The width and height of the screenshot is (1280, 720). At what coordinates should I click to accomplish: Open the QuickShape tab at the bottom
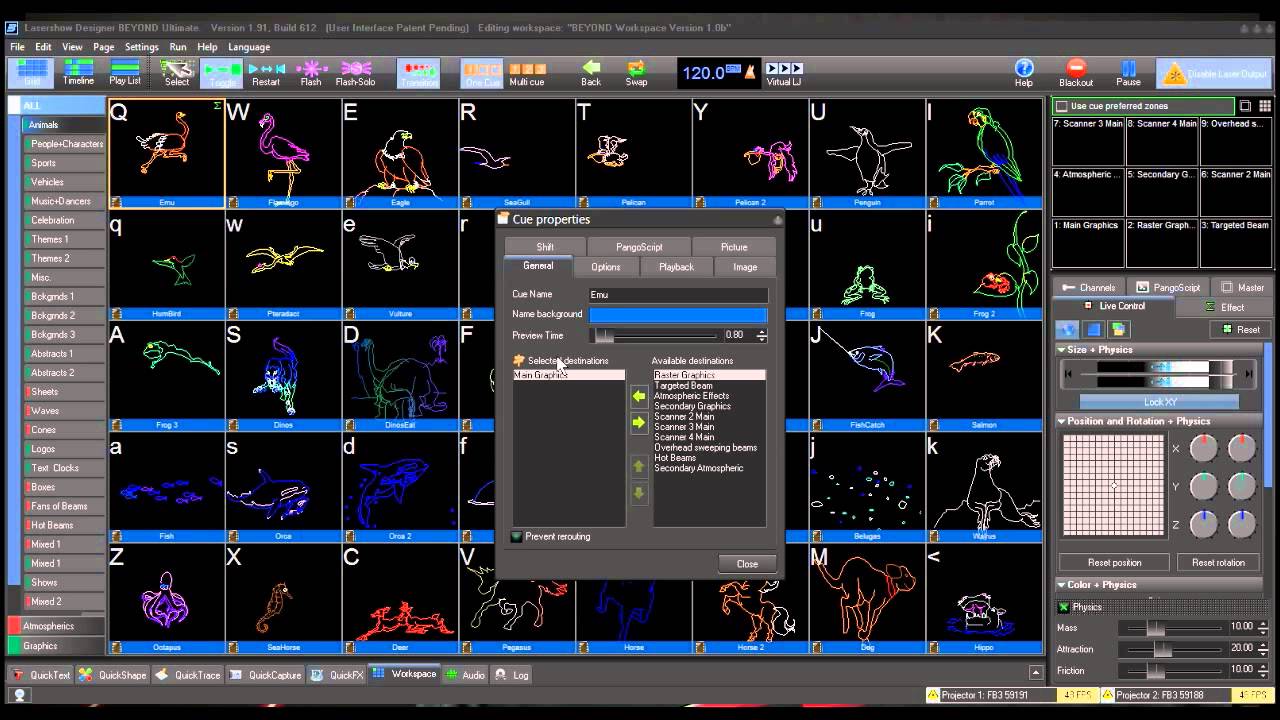point(113,675)
